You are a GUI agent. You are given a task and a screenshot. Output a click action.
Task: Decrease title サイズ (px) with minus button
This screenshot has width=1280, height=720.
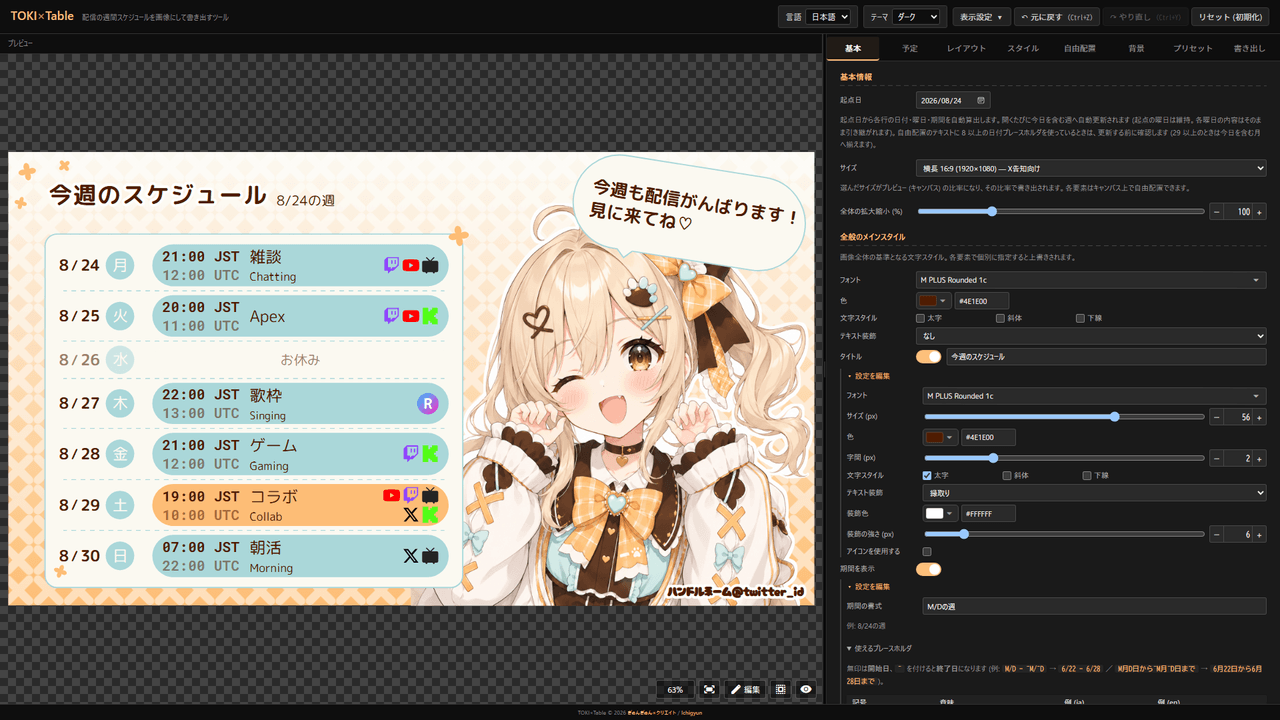click(1216, 417)
